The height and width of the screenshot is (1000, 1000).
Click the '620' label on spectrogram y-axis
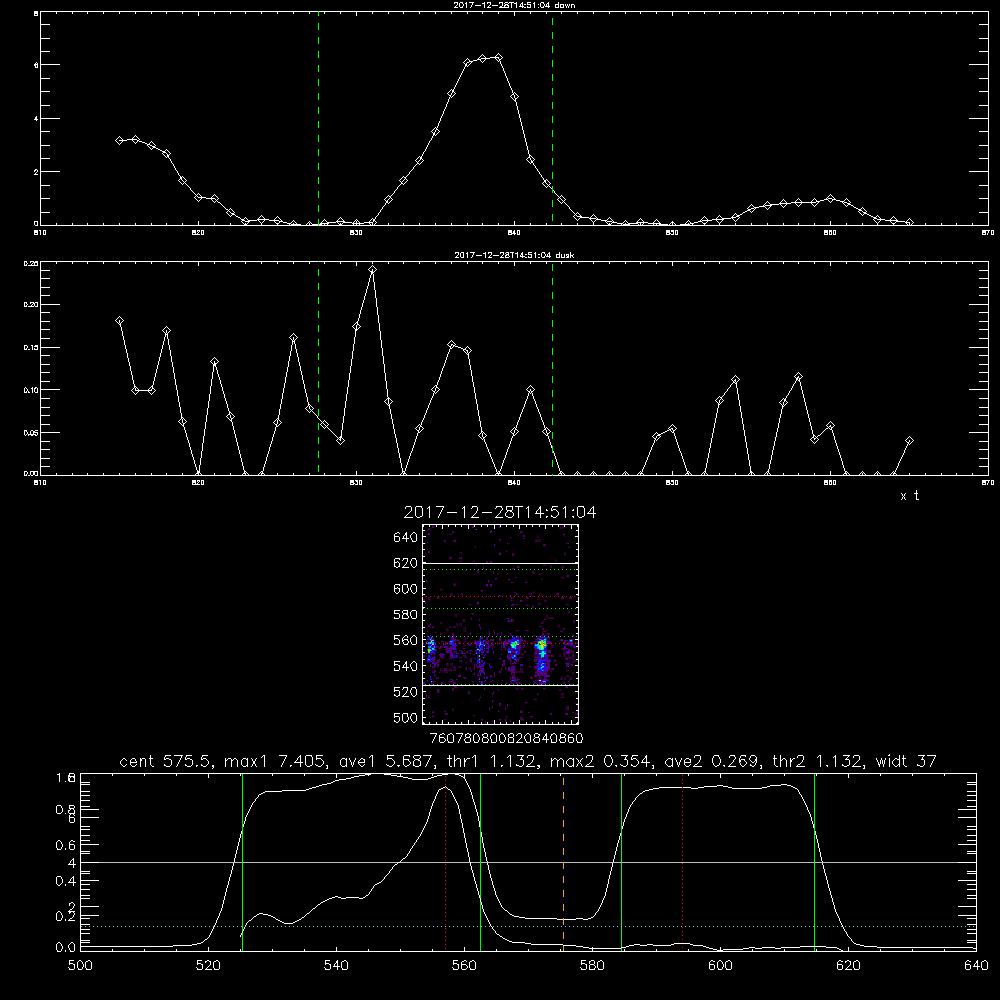tap(406, 563)
